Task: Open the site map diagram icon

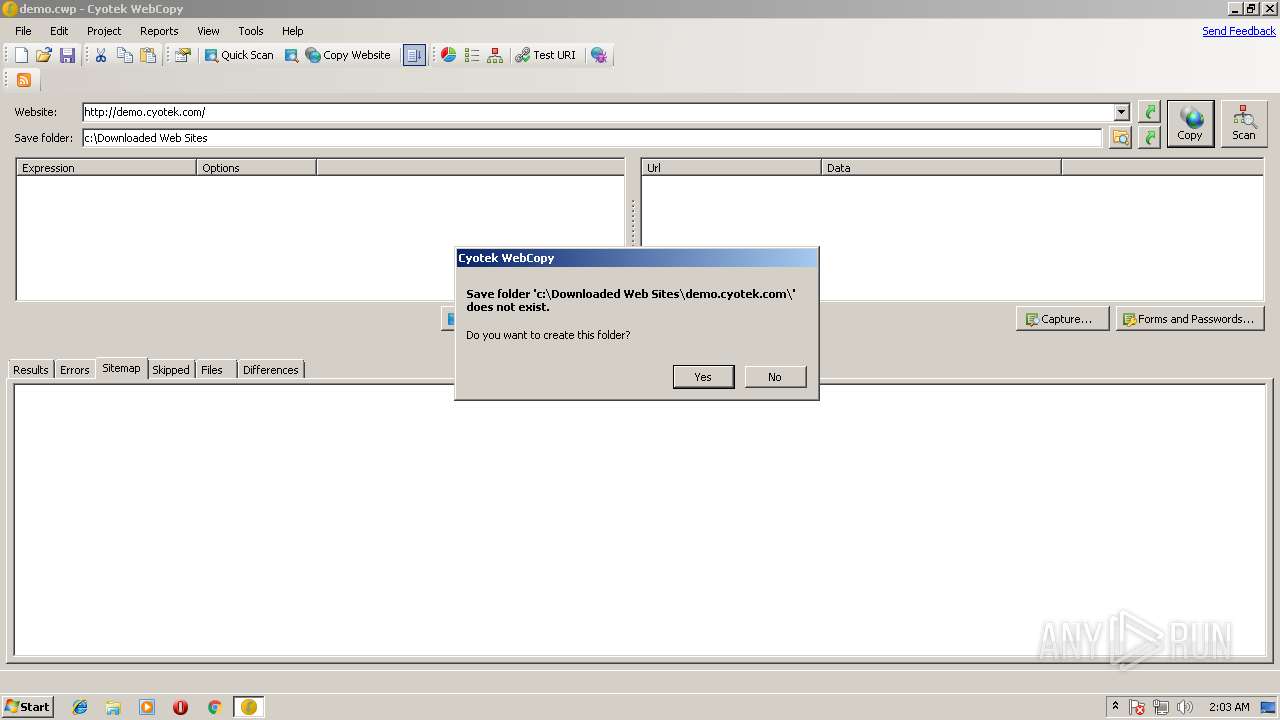Action: coord(495,55)
